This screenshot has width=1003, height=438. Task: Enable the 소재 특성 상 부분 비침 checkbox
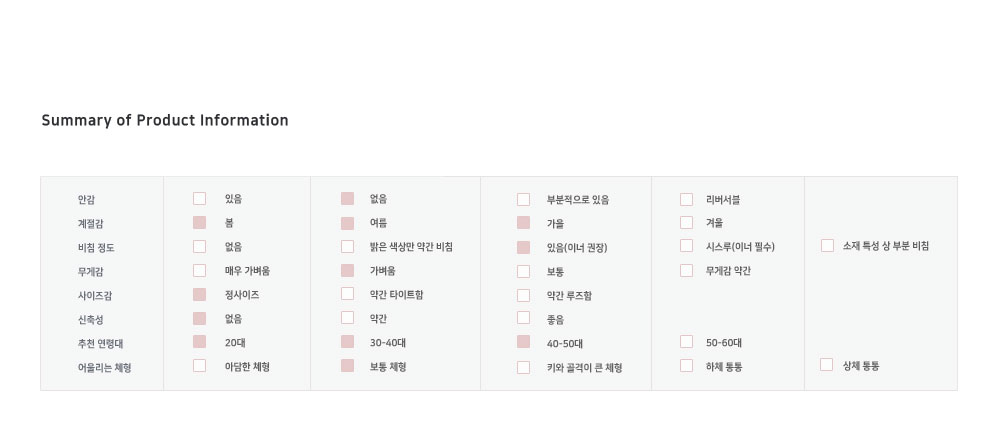pyautogui.click(x=827, y=245)
